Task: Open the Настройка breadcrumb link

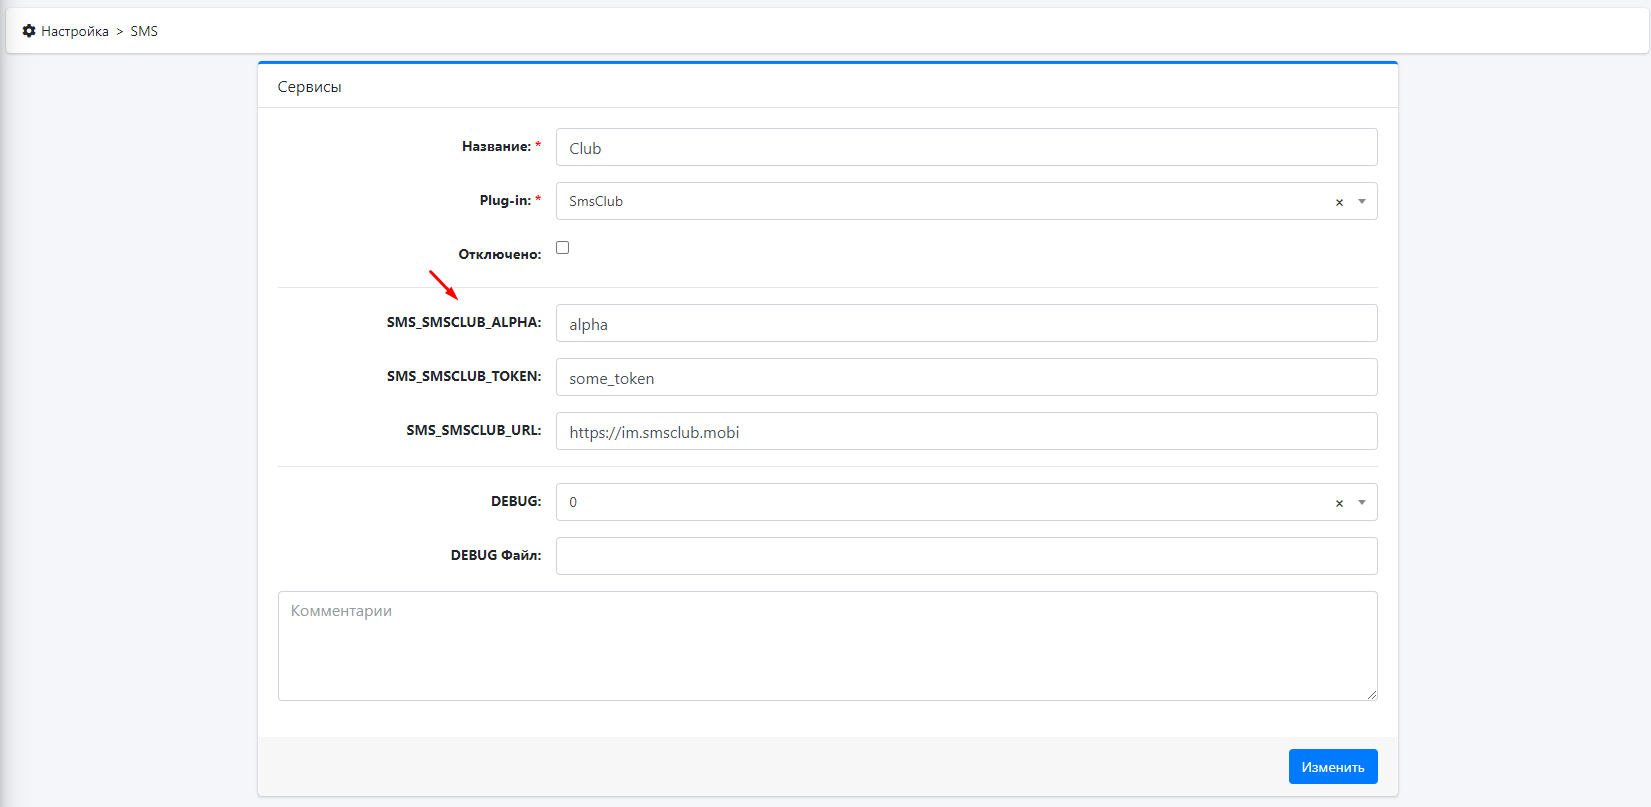Action: click(x=74, y=31)
